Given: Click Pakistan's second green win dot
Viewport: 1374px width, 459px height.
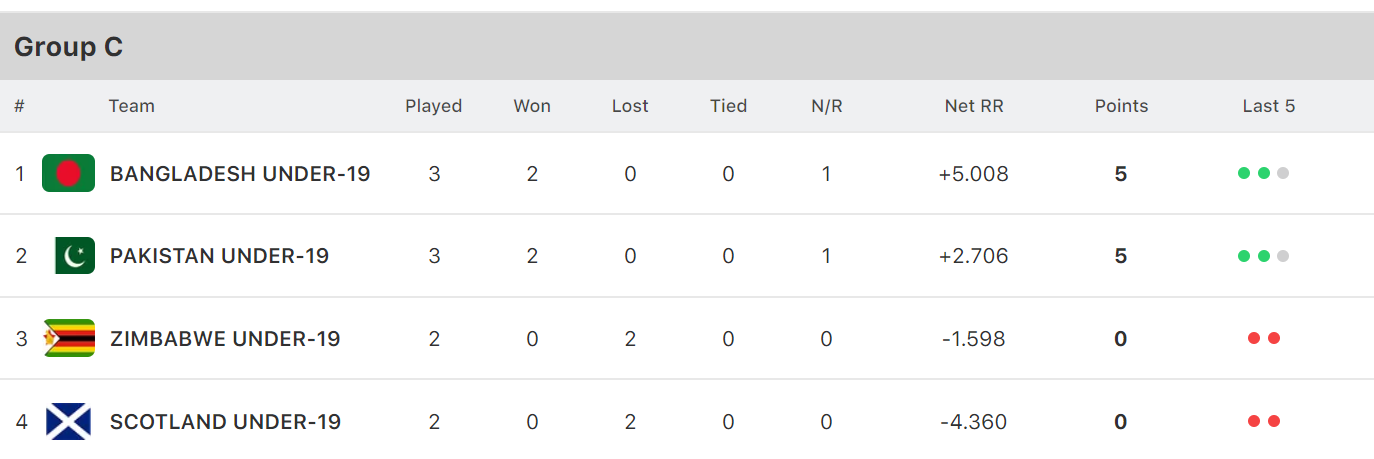Looking at the screenshot, I should (x=1264, y=256).
